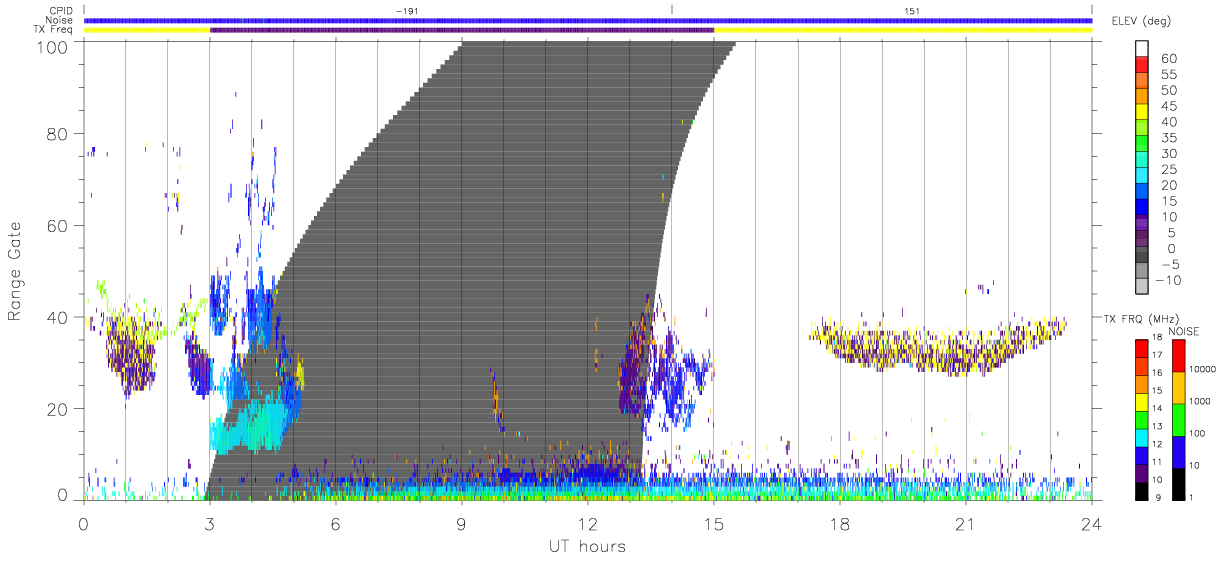Click the 20 tick on Range Gate axis
The height and width of the screenshot is (567, 1228).
(56, 409)
